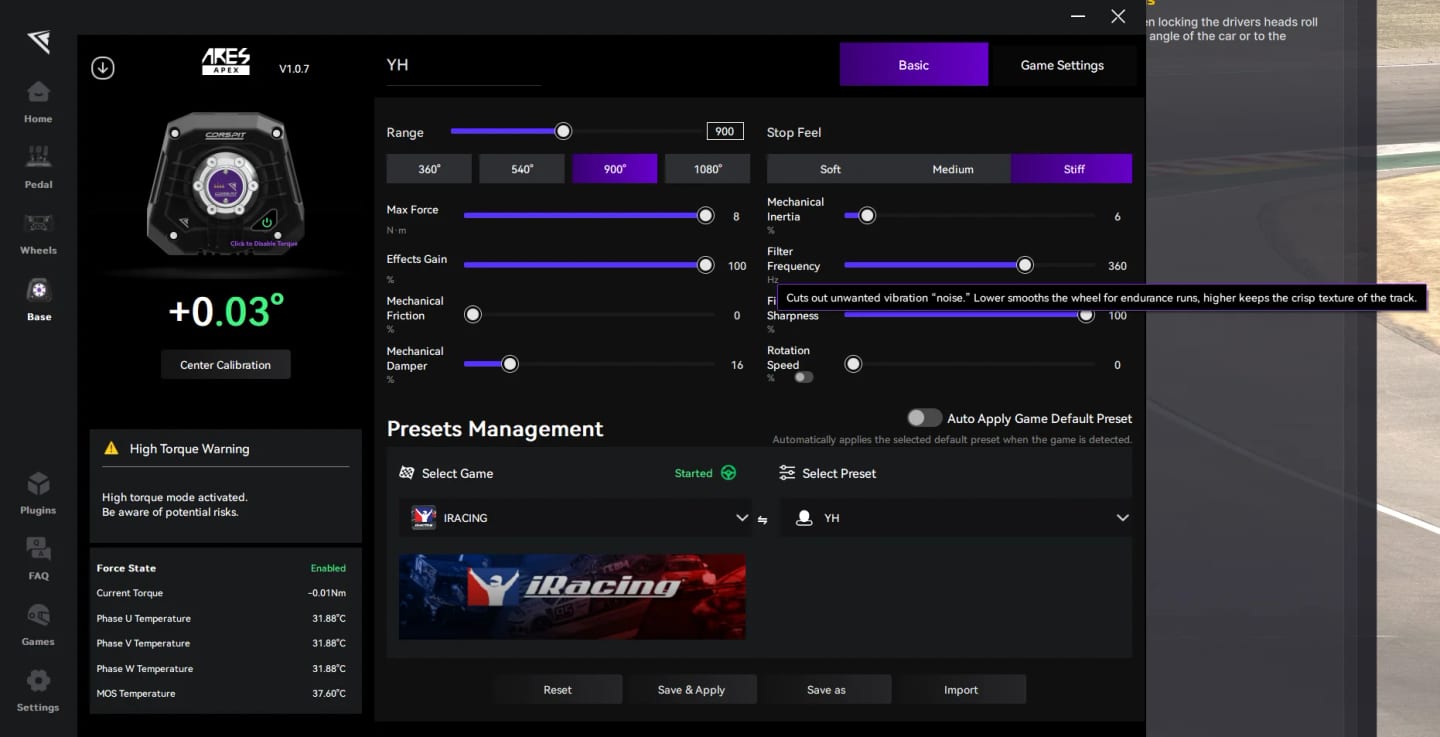Open the Games section in sidebar
This screenshot has height=737, width=1440.
(38, 626)
